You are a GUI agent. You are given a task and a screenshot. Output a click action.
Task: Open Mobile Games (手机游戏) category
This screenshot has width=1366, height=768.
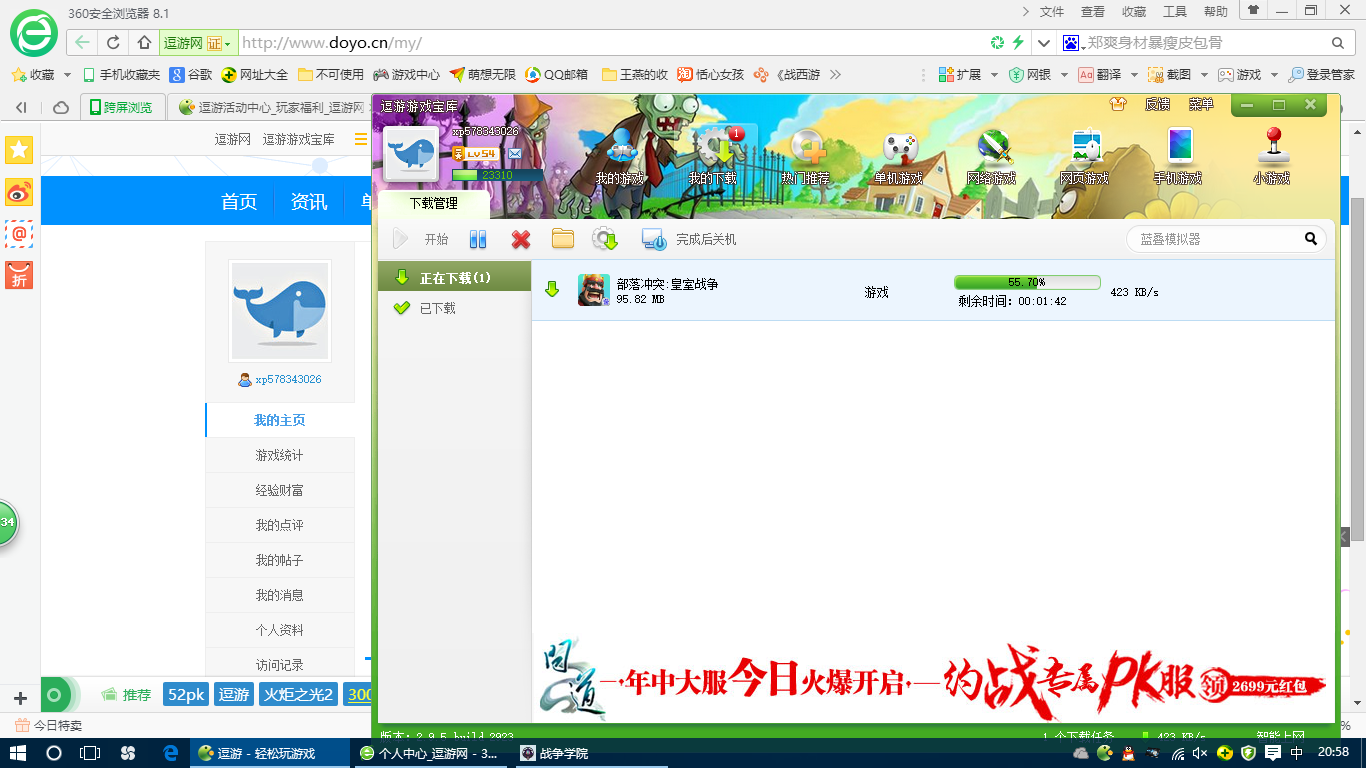click(1178, 157)
